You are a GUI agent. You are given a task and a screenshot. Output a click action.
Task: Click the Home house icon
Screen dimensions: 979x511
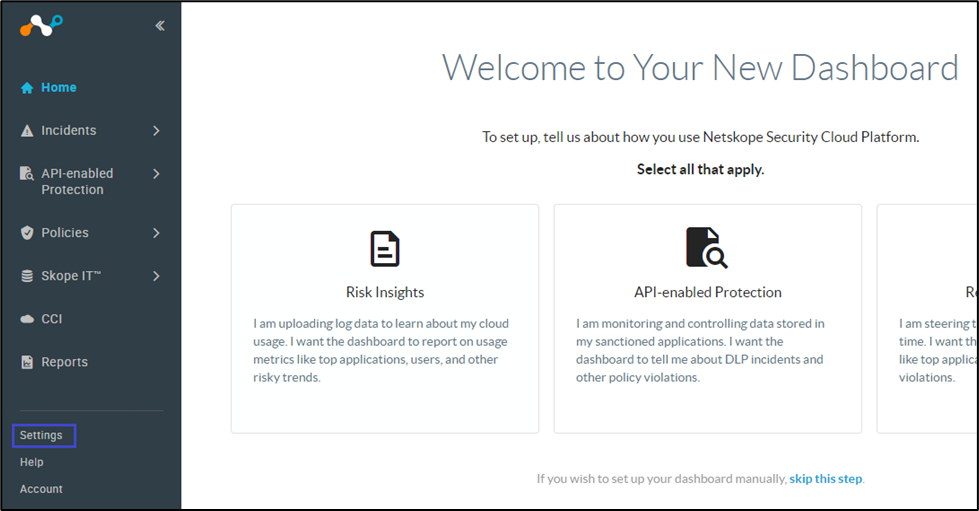coord(27,88)
